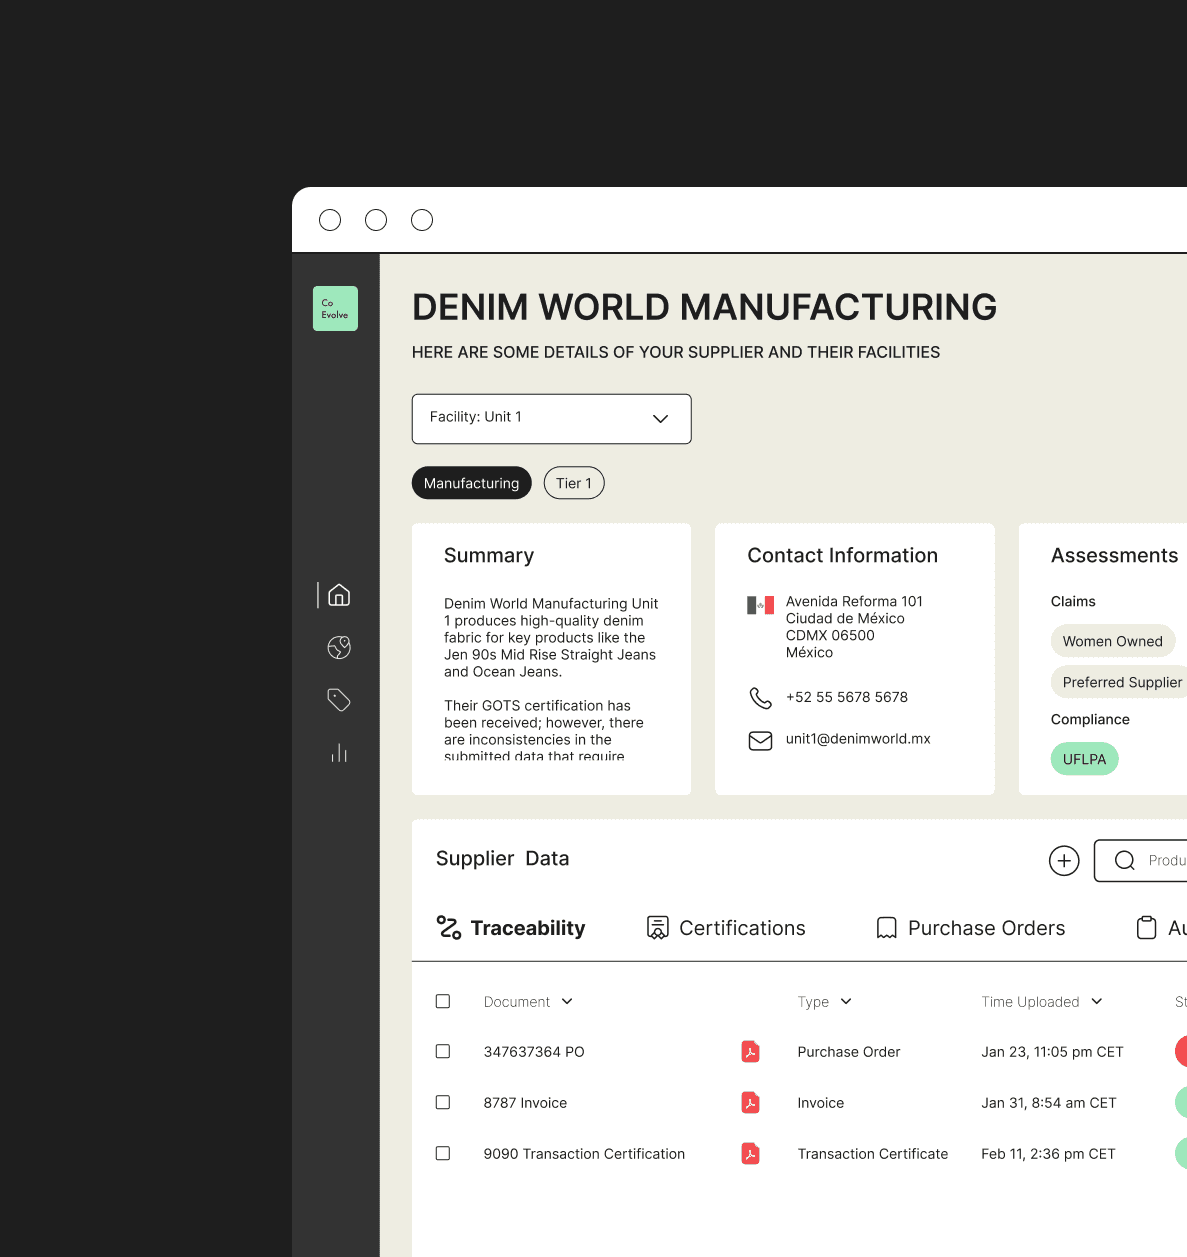Click the unit1@denimworld.mx email address

click(x=858, y=739)
